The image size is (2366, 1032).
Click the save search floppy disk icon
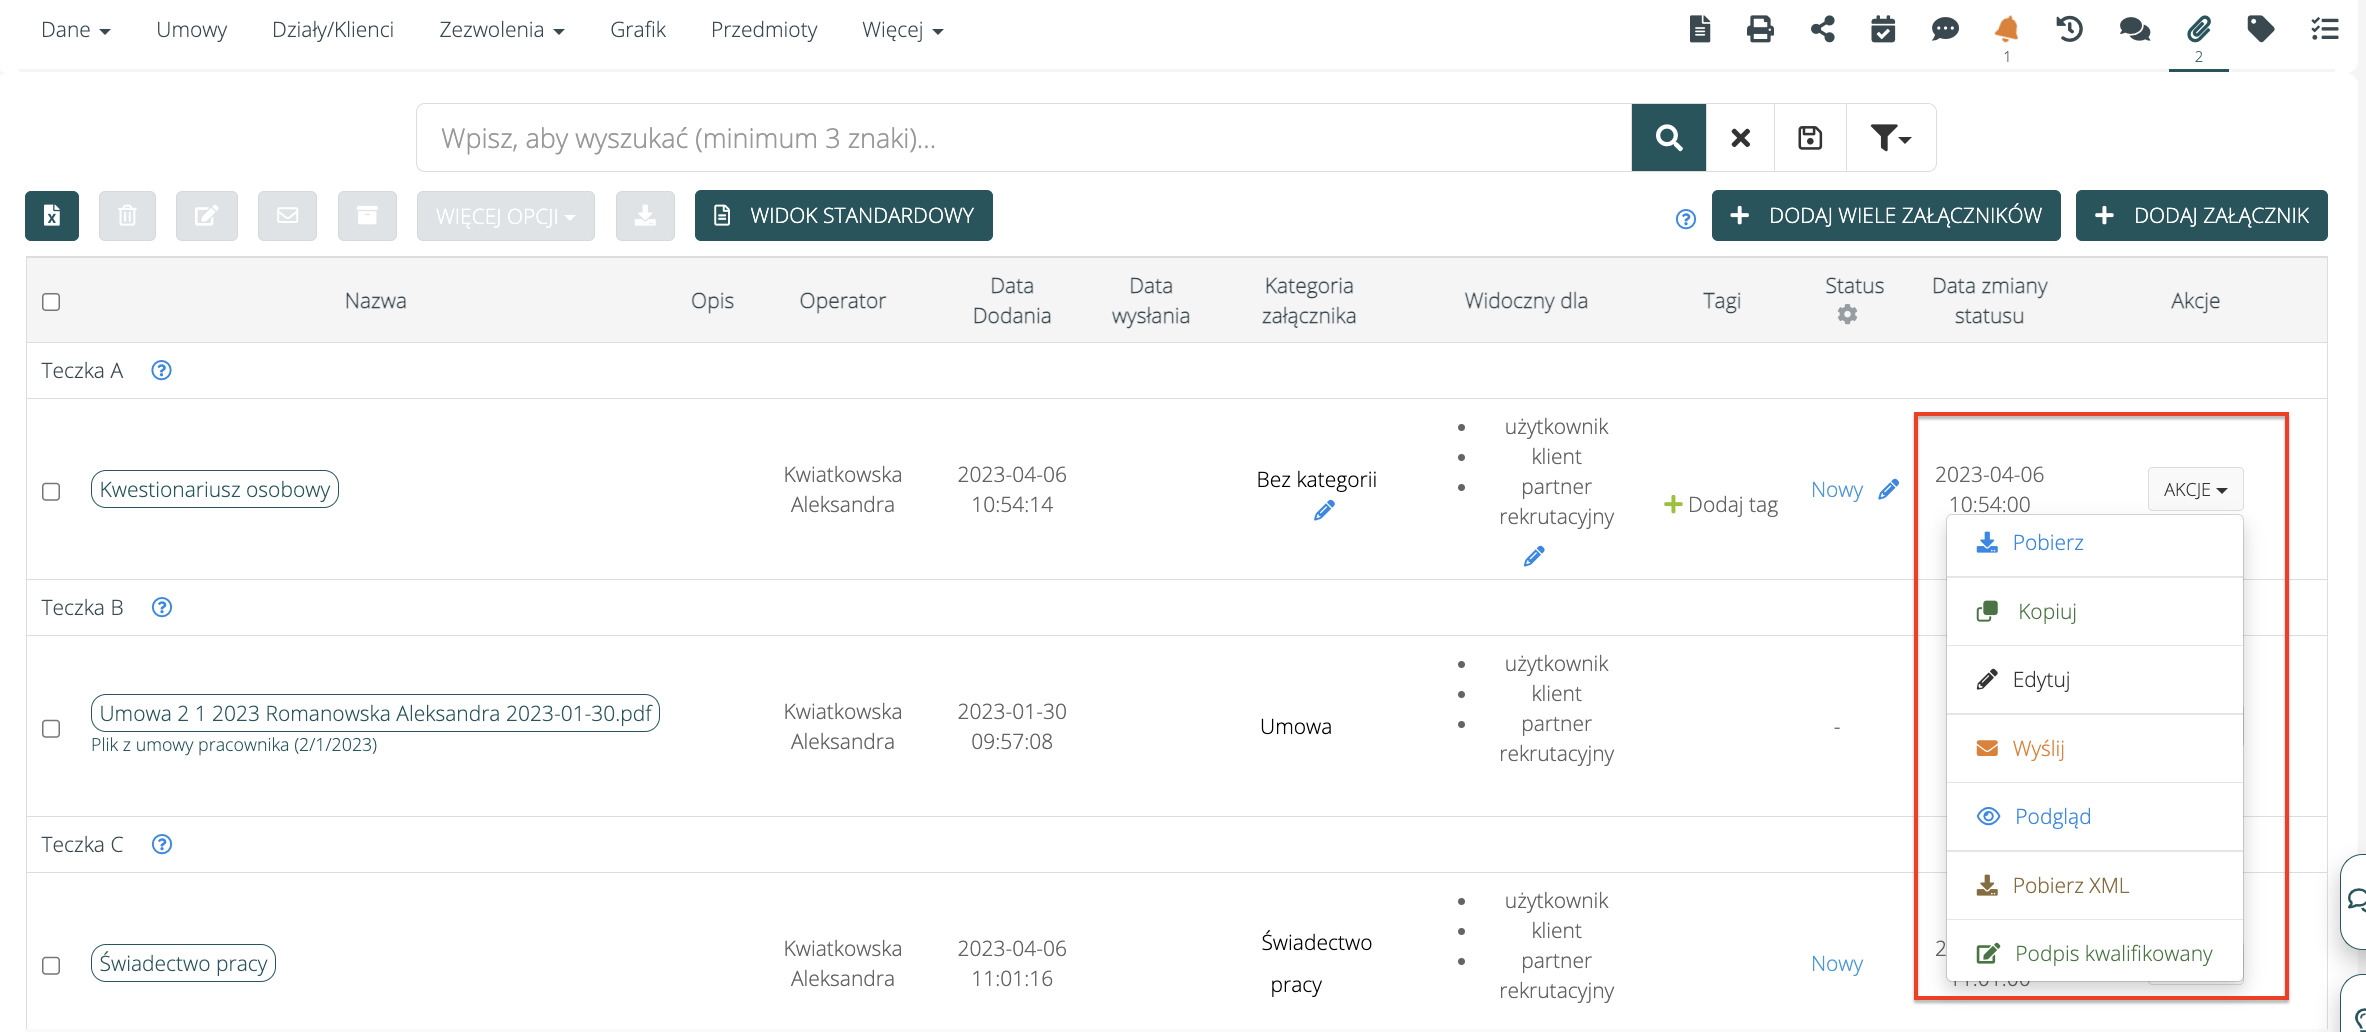click(x=1810, y=138)
